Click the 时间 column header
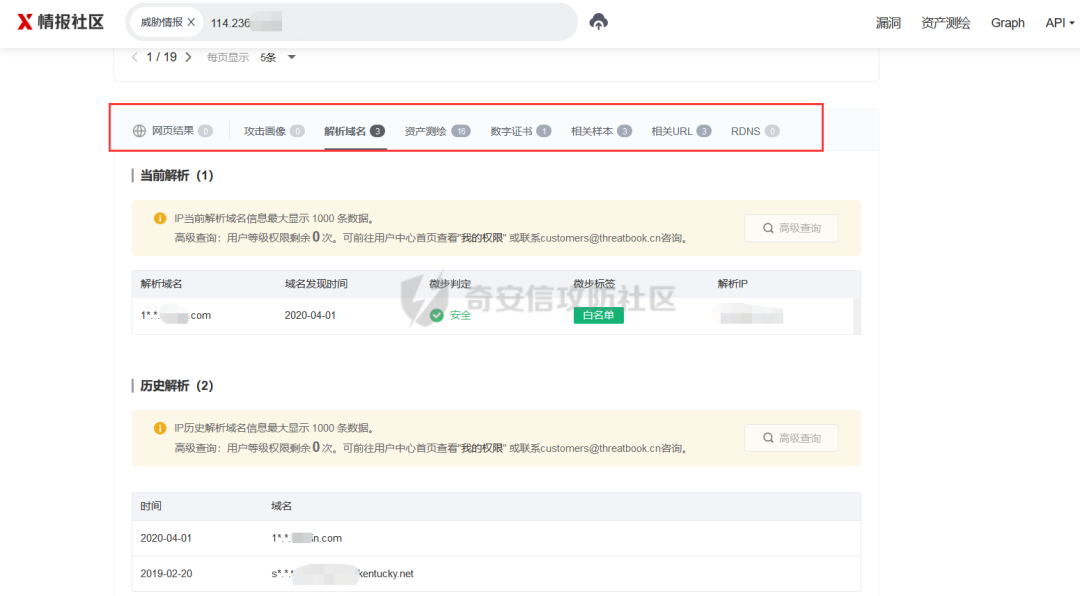This screenshot has height=596, width=1080. [x=151, y=506]
